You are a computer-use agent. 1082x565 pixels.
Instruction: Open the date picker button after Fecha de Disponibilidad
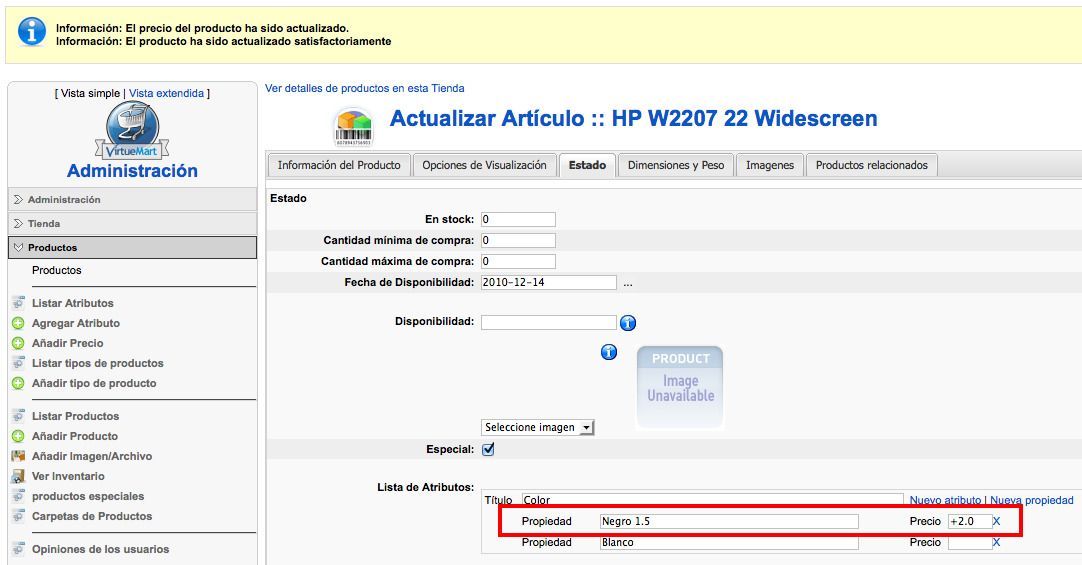[627, 283]
